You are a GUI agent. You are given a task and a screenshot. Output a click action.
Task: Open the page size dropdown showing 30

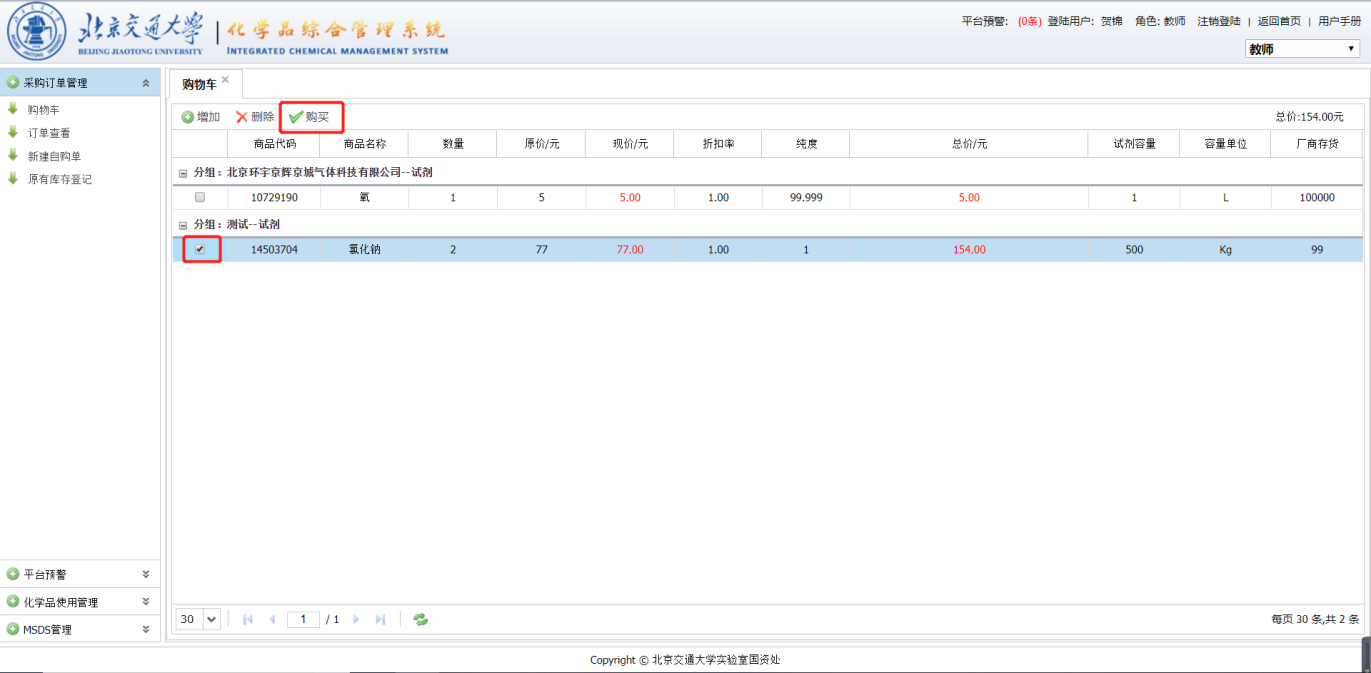coord(198,620)
